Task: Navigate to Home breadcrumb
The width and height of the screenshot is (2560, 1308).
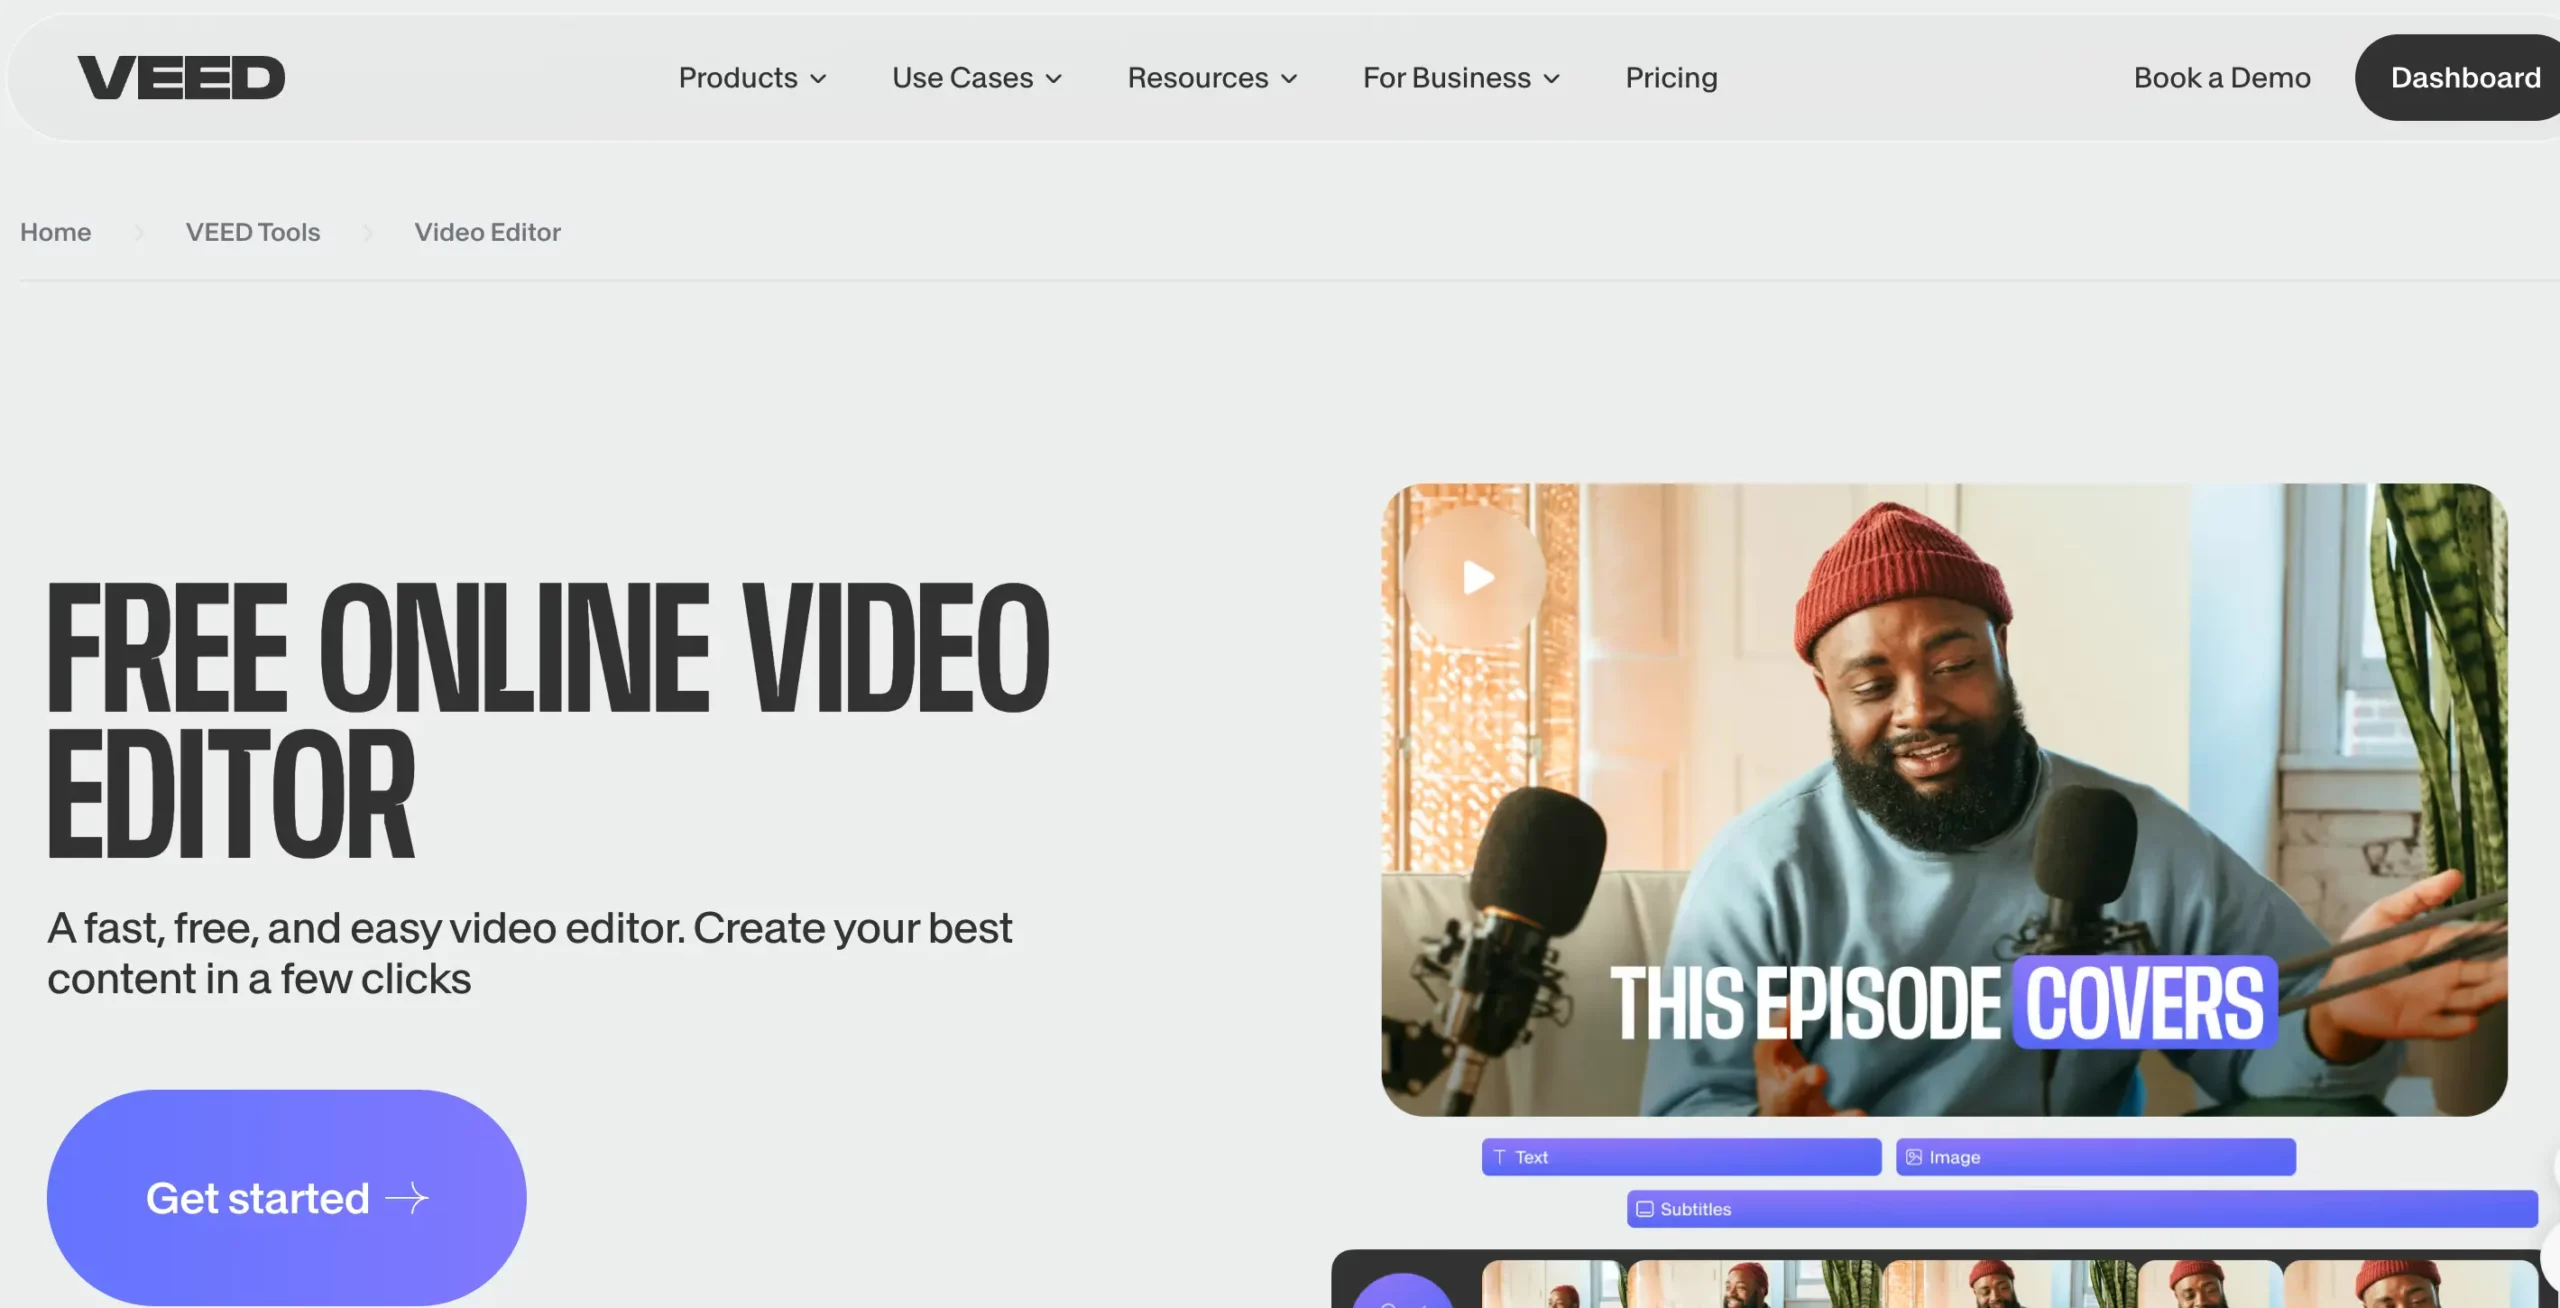Action: tap(56, 232)
